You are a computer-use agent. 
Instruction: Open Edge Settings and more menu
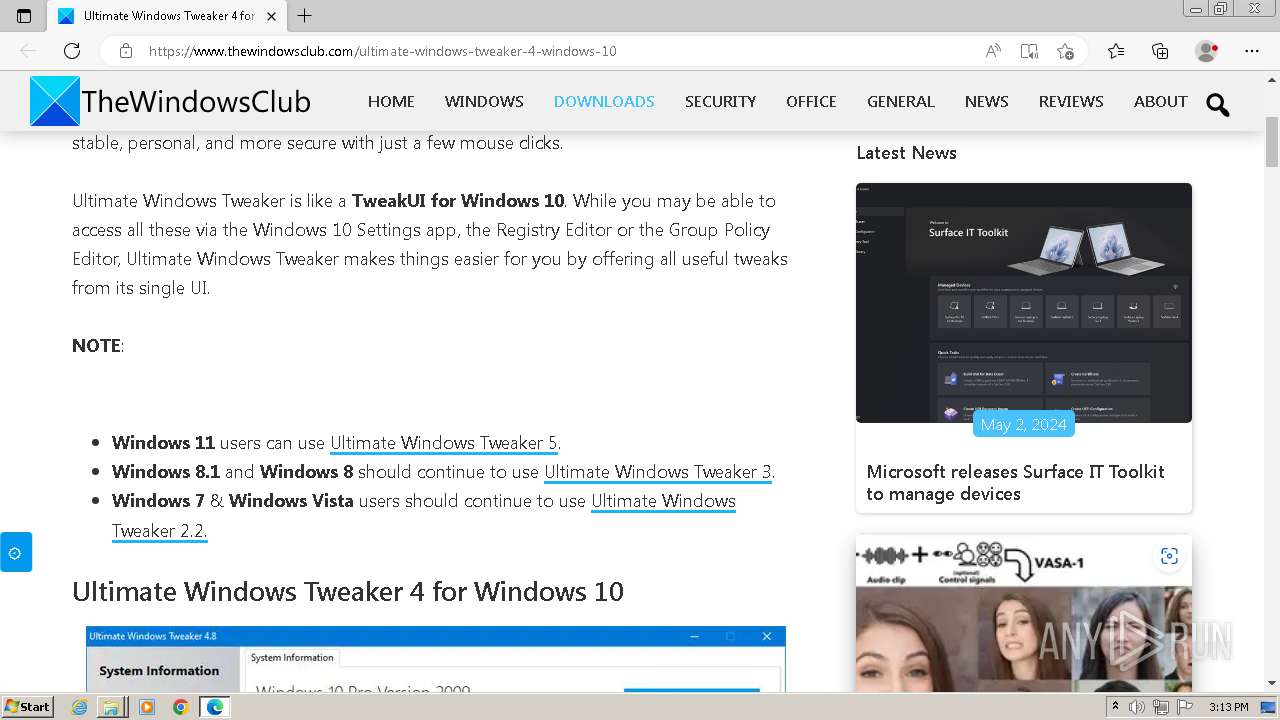(x=1252, y=51)
